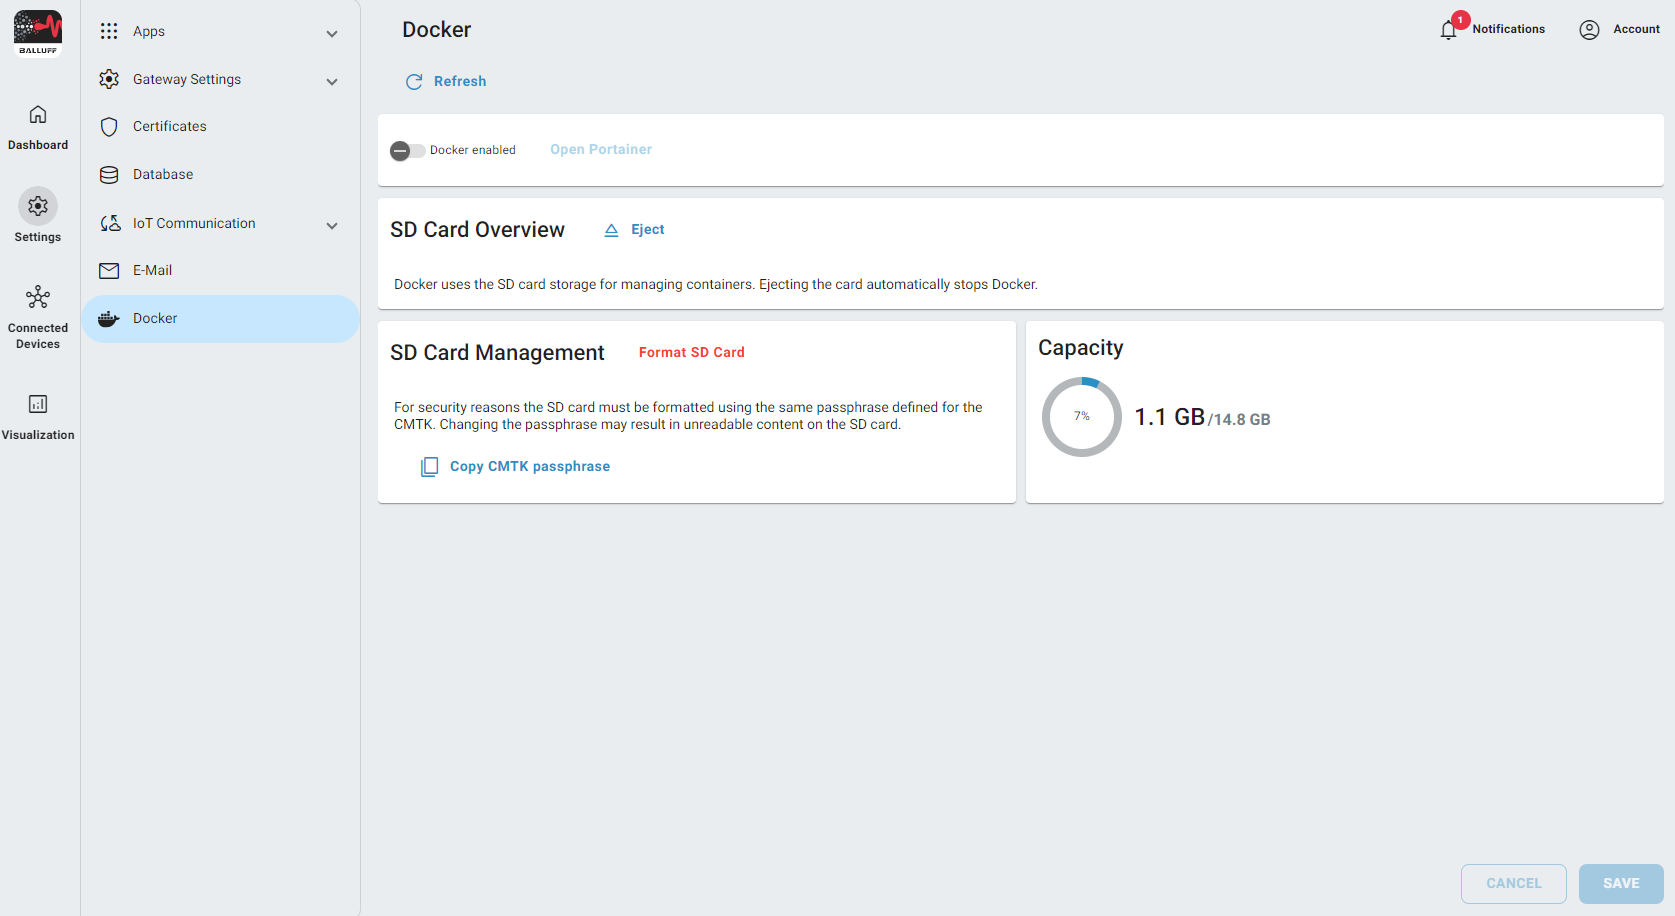Open the E-Mail settings item
The height and width of the screenshot is (916, 1675).
click(152, 271)
